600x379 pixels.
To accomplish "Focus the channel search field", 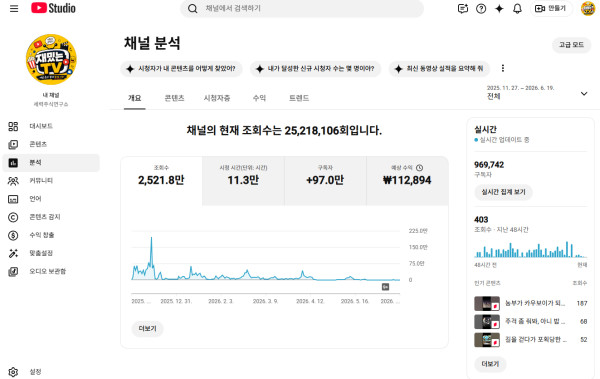I will click(302, 8).
